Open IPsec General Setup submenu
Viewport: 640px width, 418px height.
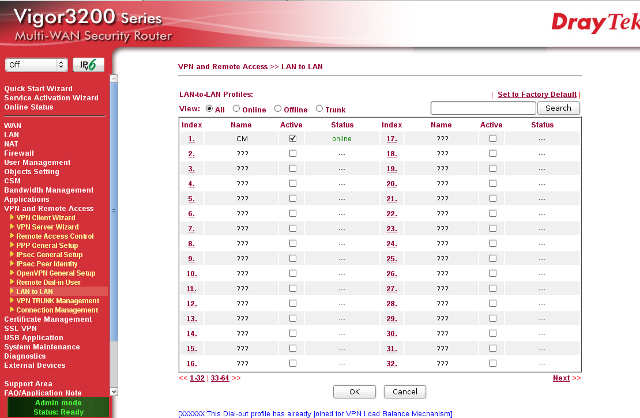point(49,255)
